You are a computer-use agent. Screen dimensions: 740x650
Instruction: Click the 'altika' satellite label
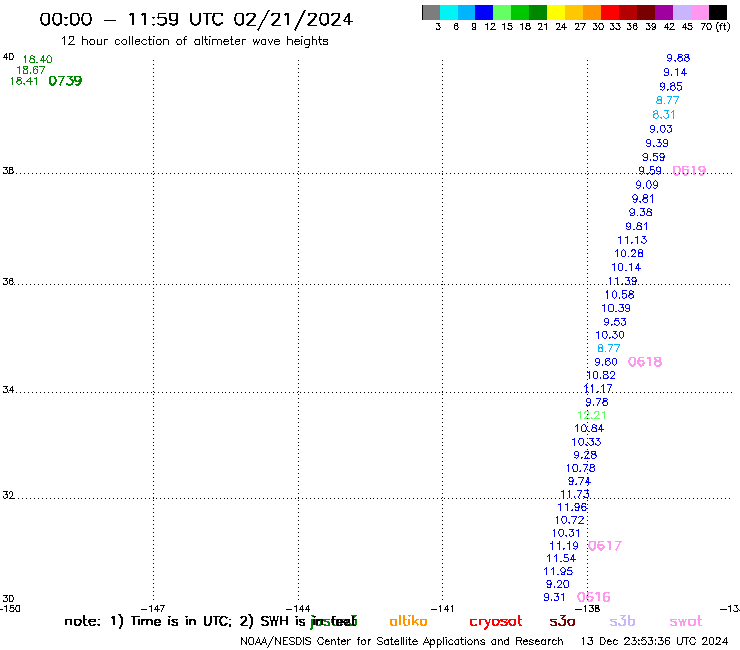tap(408, 621)
